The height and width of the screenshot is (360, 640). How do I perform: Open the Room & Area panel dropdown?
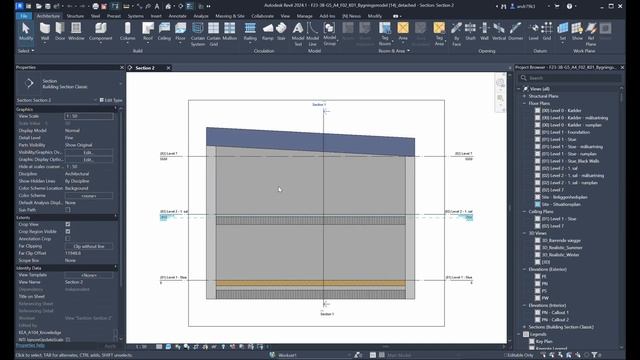[394, 51]
